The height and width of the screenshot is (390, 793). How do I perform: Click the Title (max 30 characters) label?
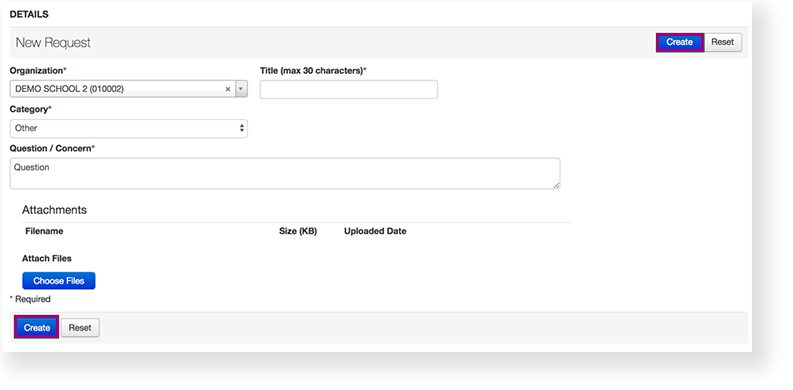pyautogui.click(x=313, y=71)
